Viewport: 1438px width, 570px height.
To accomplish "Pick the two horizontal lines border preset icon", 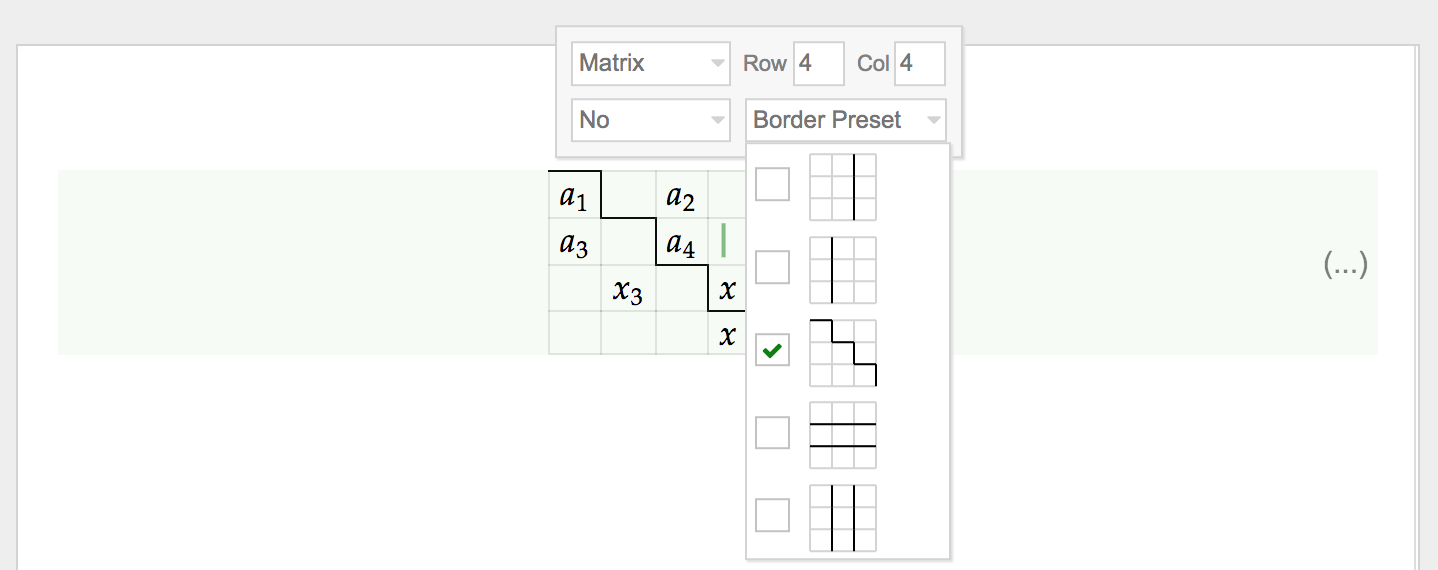I will click(843, 435).
